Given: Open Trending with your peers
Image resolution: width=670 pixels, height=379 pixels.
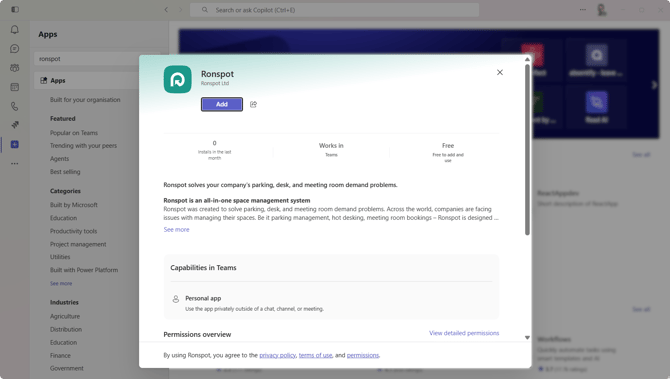Looking at the screenshot, I should [x=83, y=146].
